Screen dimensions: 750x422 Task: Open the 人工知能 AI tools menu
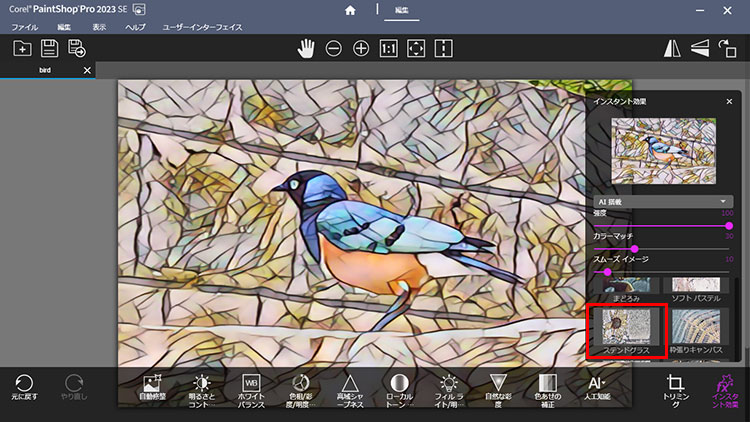click(x=596, y=389)
